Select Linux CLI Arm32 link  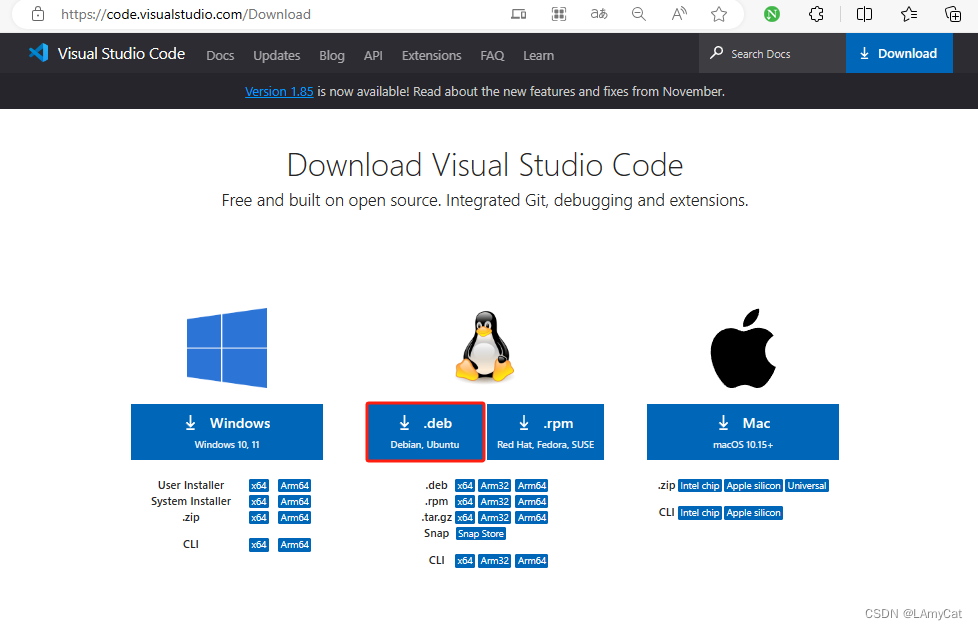495,561
